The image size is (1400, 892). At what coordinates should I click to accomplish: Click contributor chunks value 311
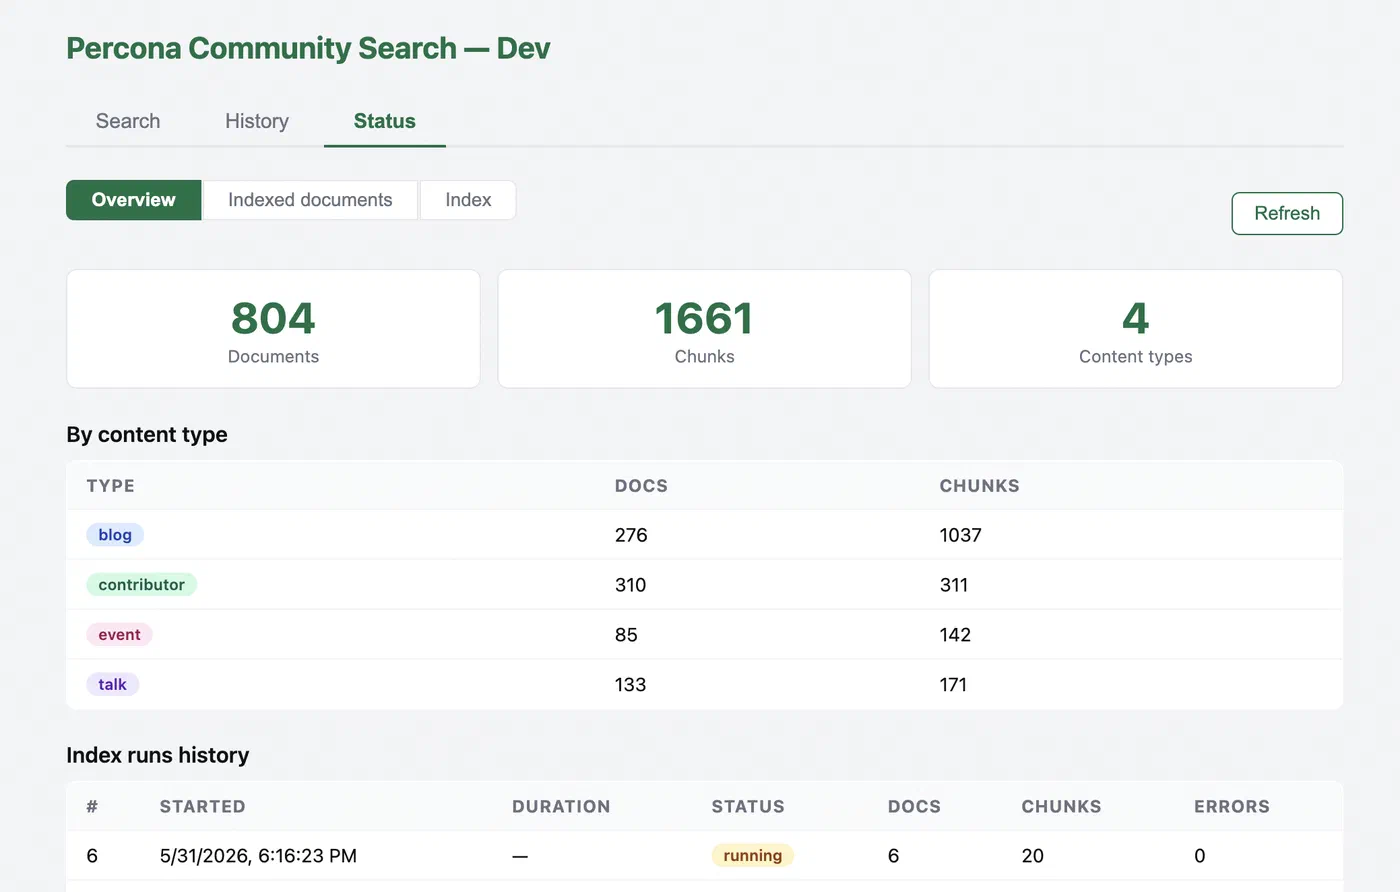coord(953,585)
